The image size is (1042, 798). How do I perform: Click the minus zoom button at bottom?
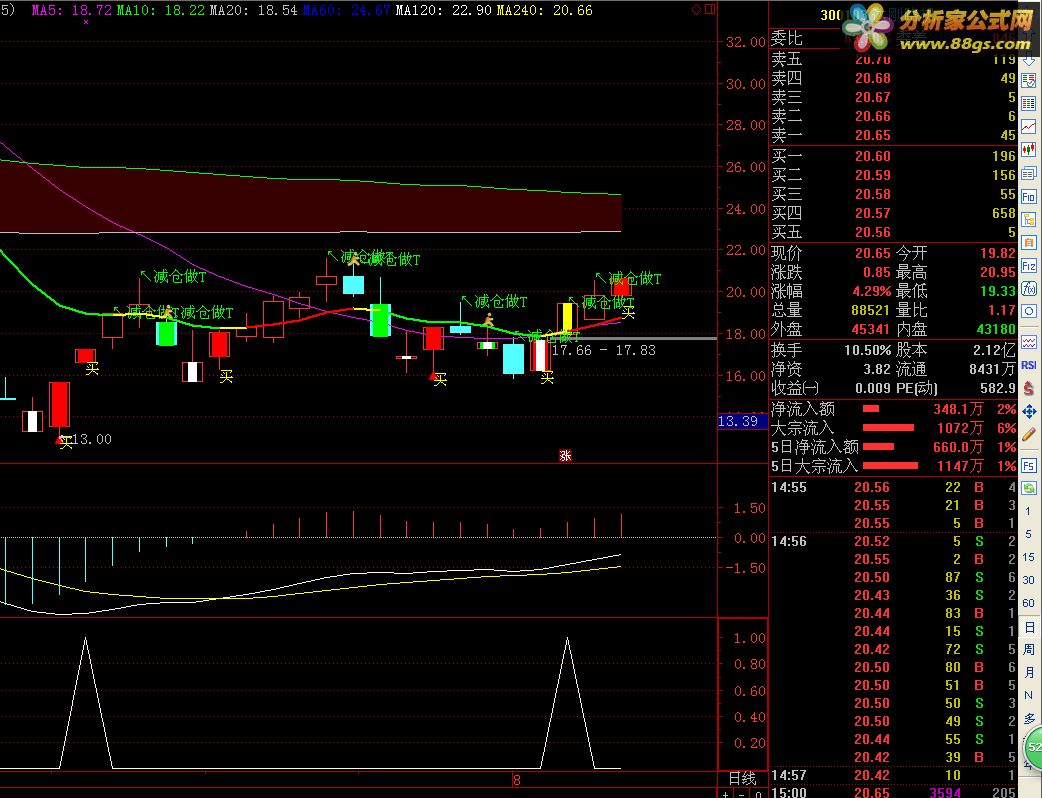(742, 793)
